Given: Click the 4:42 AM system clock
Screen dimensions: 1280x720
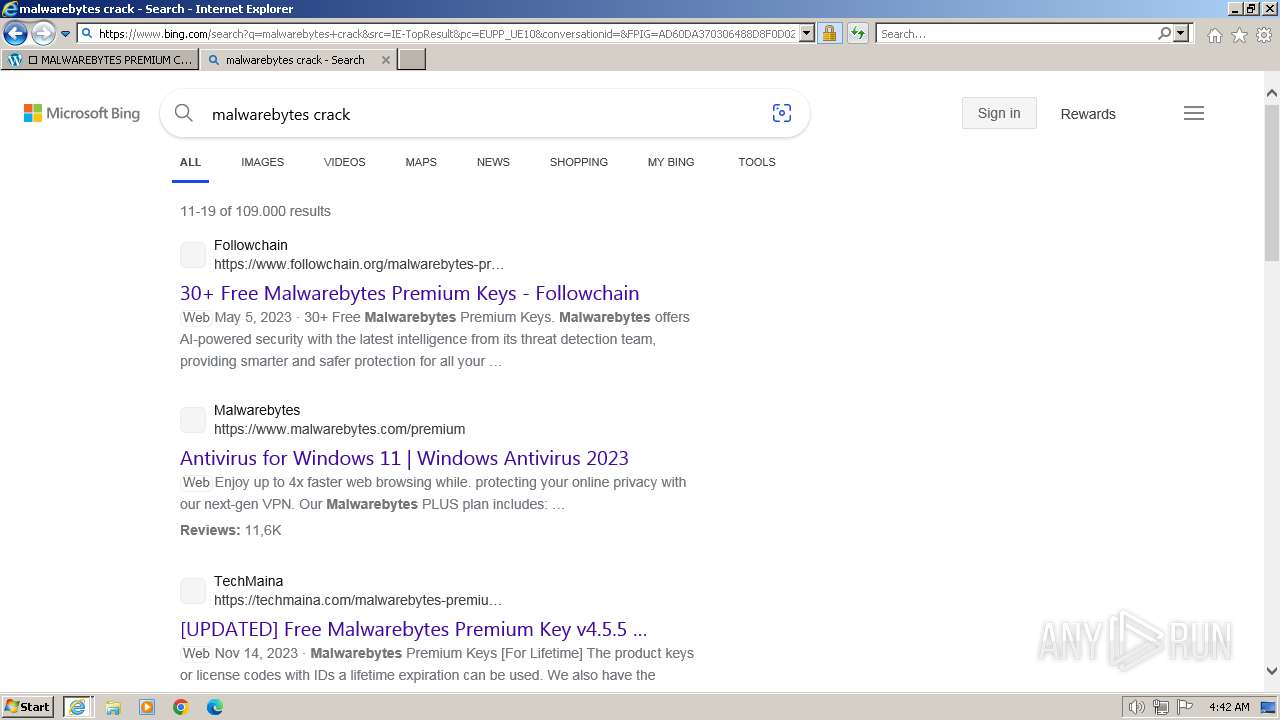Looking at the screenshot, I should [1229, 707].
